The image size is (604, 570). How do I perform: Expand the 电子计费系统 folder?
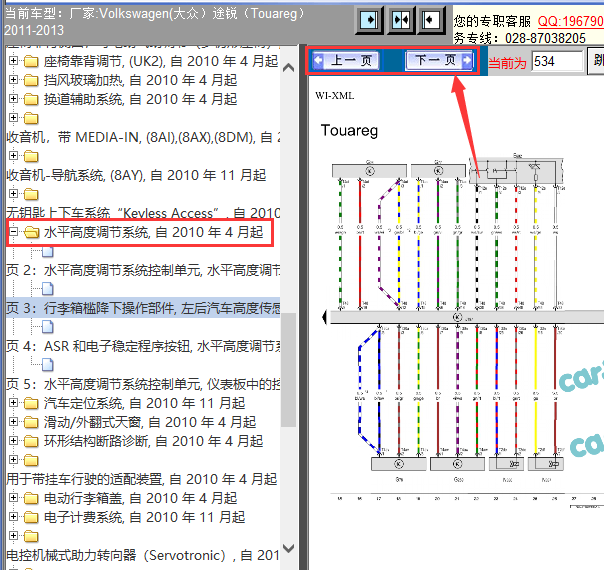[x=13, y=516]
